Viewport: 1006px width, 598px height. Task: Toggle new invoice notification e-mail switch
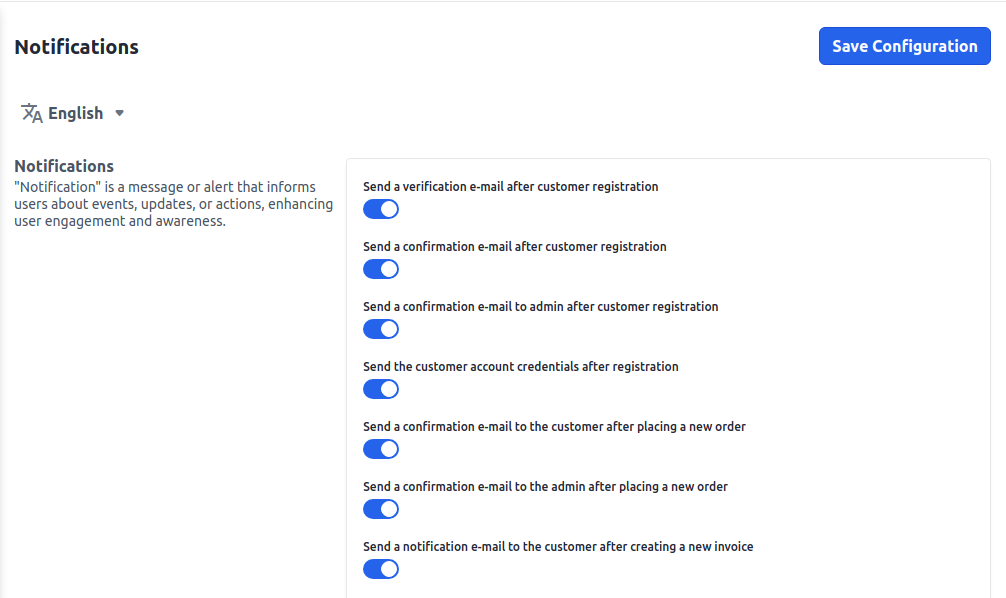(381, 569)
